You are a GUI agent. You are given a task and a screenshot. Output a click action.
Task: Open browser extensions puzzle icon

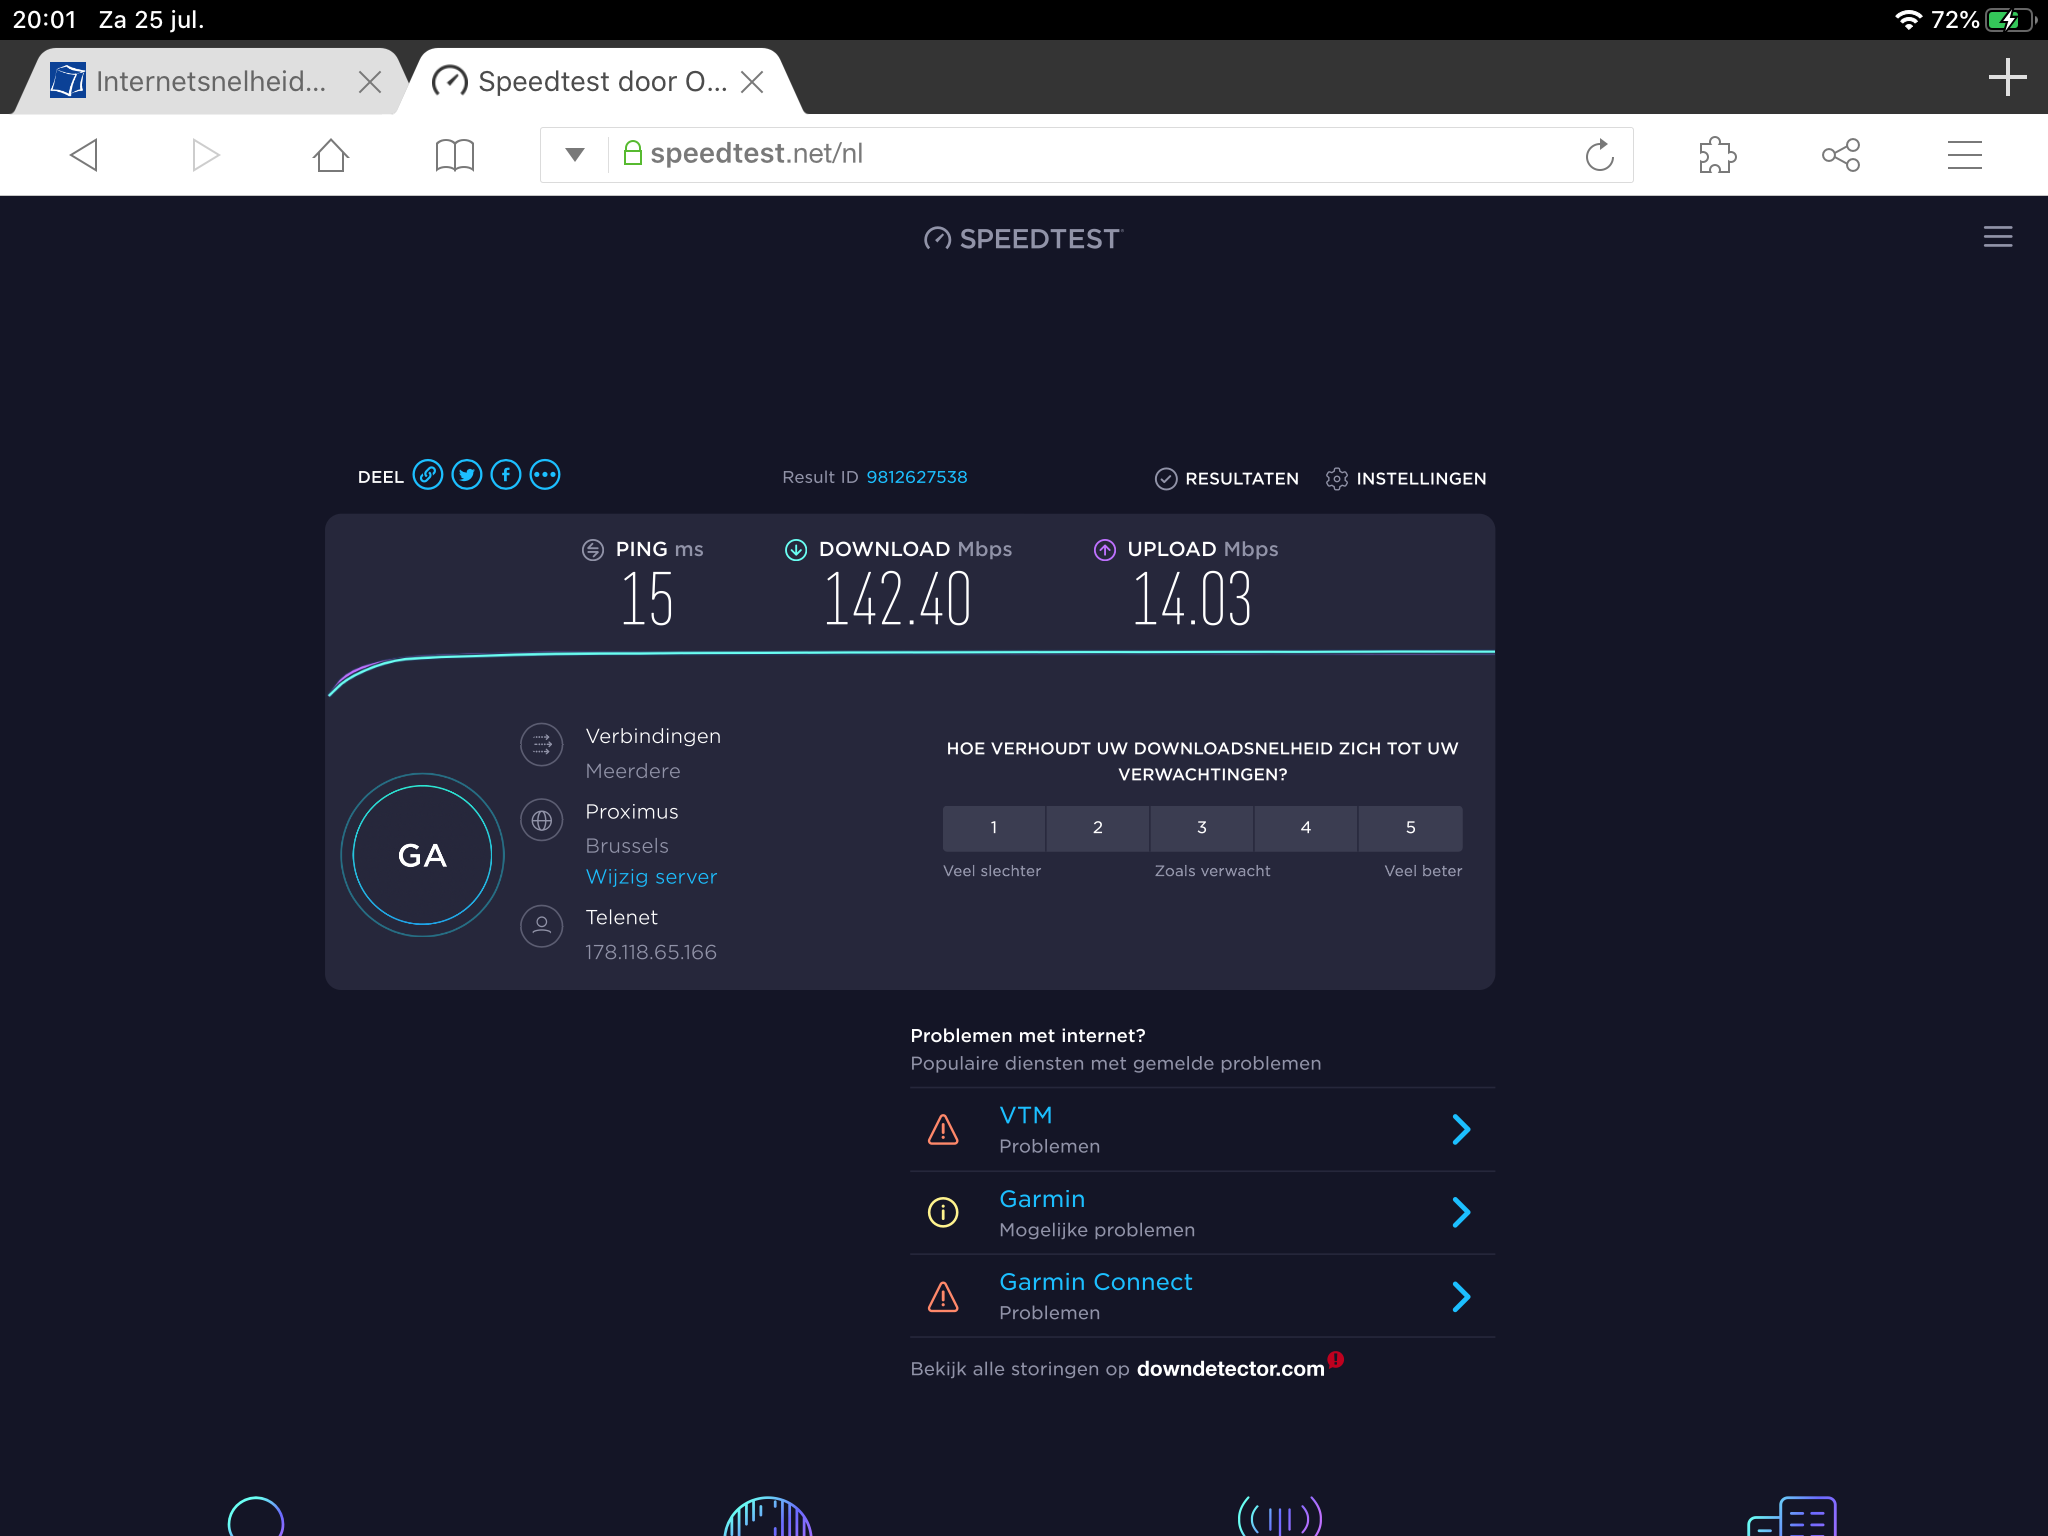1717,155
